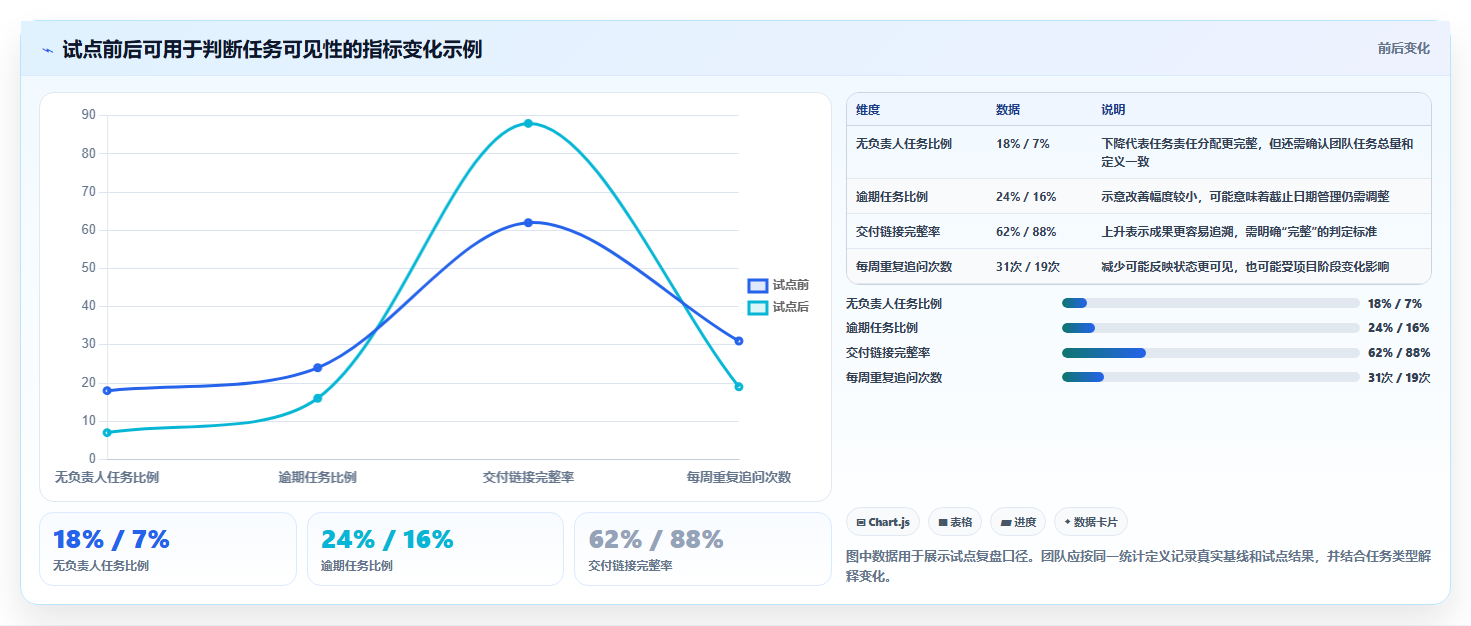Select the Chart.js tag chip
This screenshot has width=1471, height=626.
pyautogui.click(x=883, y=522)
